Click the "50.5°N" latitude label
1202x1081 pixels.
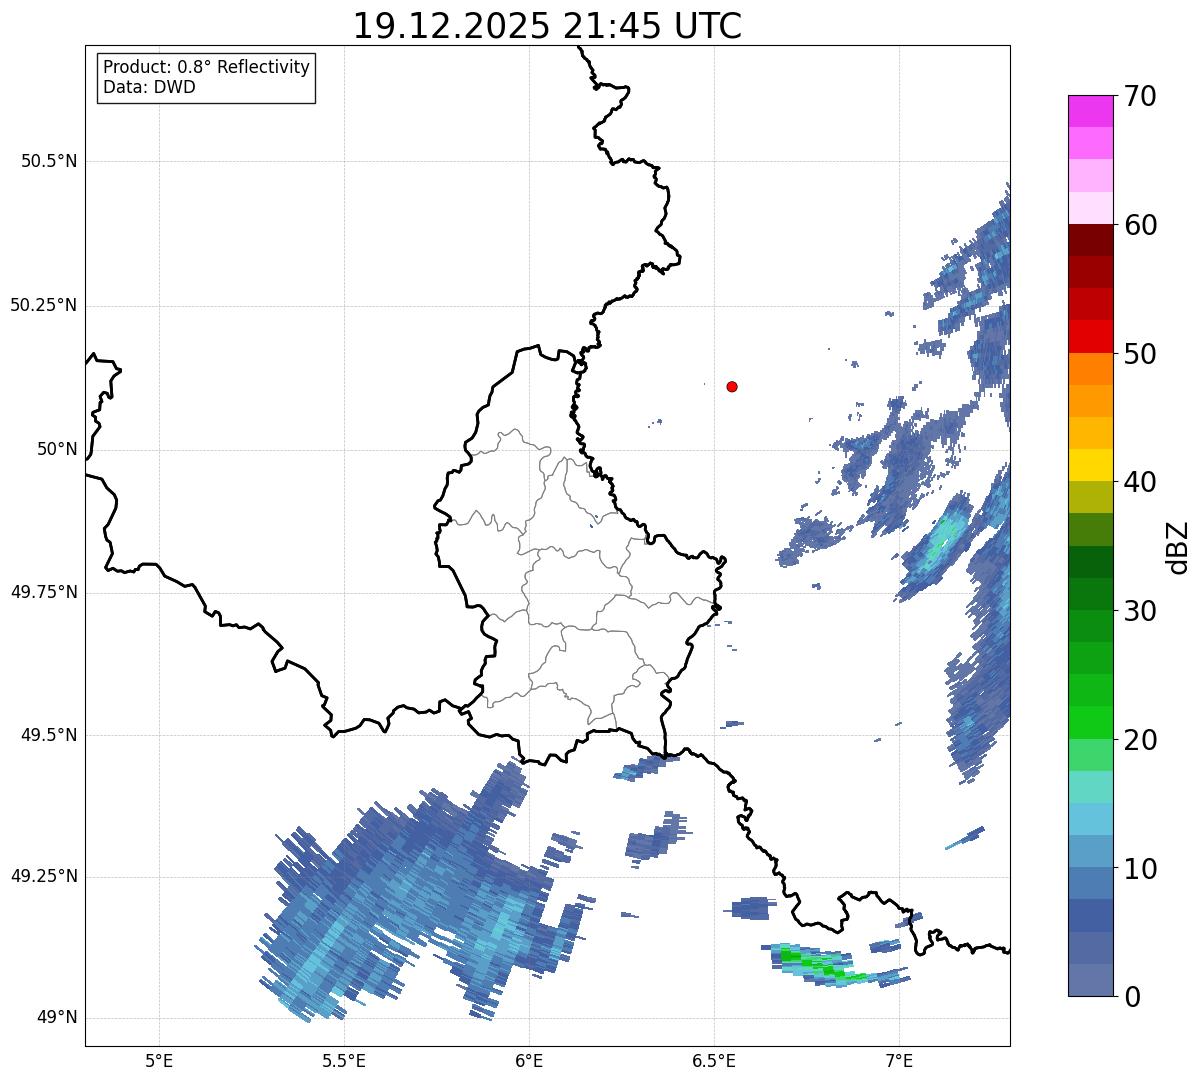(49, 161)
